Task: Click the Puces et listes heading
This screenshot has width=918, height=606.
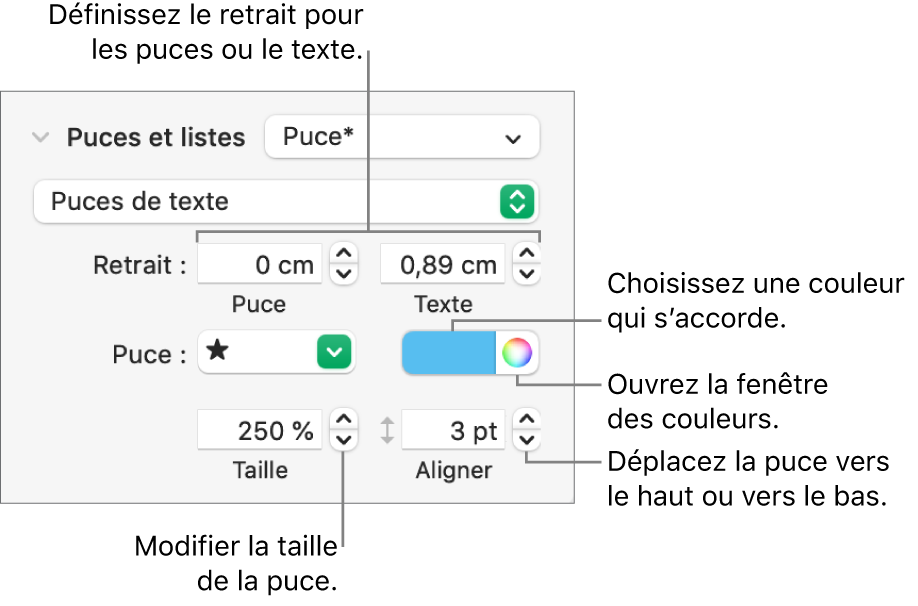Action: tap(156, 138)
